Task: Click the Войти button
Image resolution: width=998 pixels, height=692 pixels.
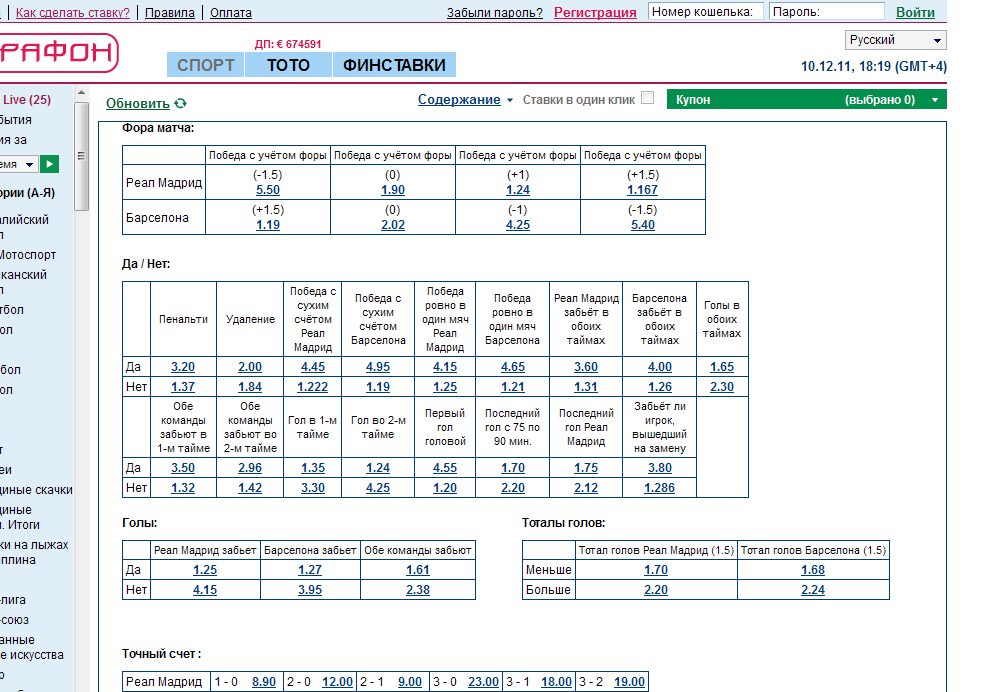Action: (x=915, y=12)
